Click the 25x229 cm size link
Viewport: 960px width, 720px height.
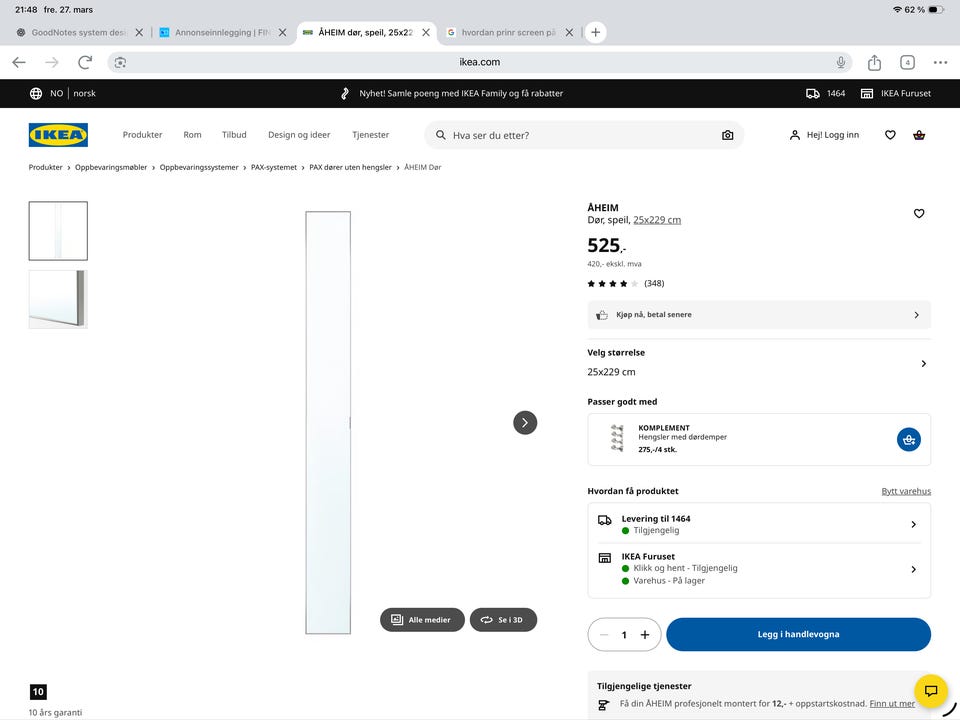(657, 220)
